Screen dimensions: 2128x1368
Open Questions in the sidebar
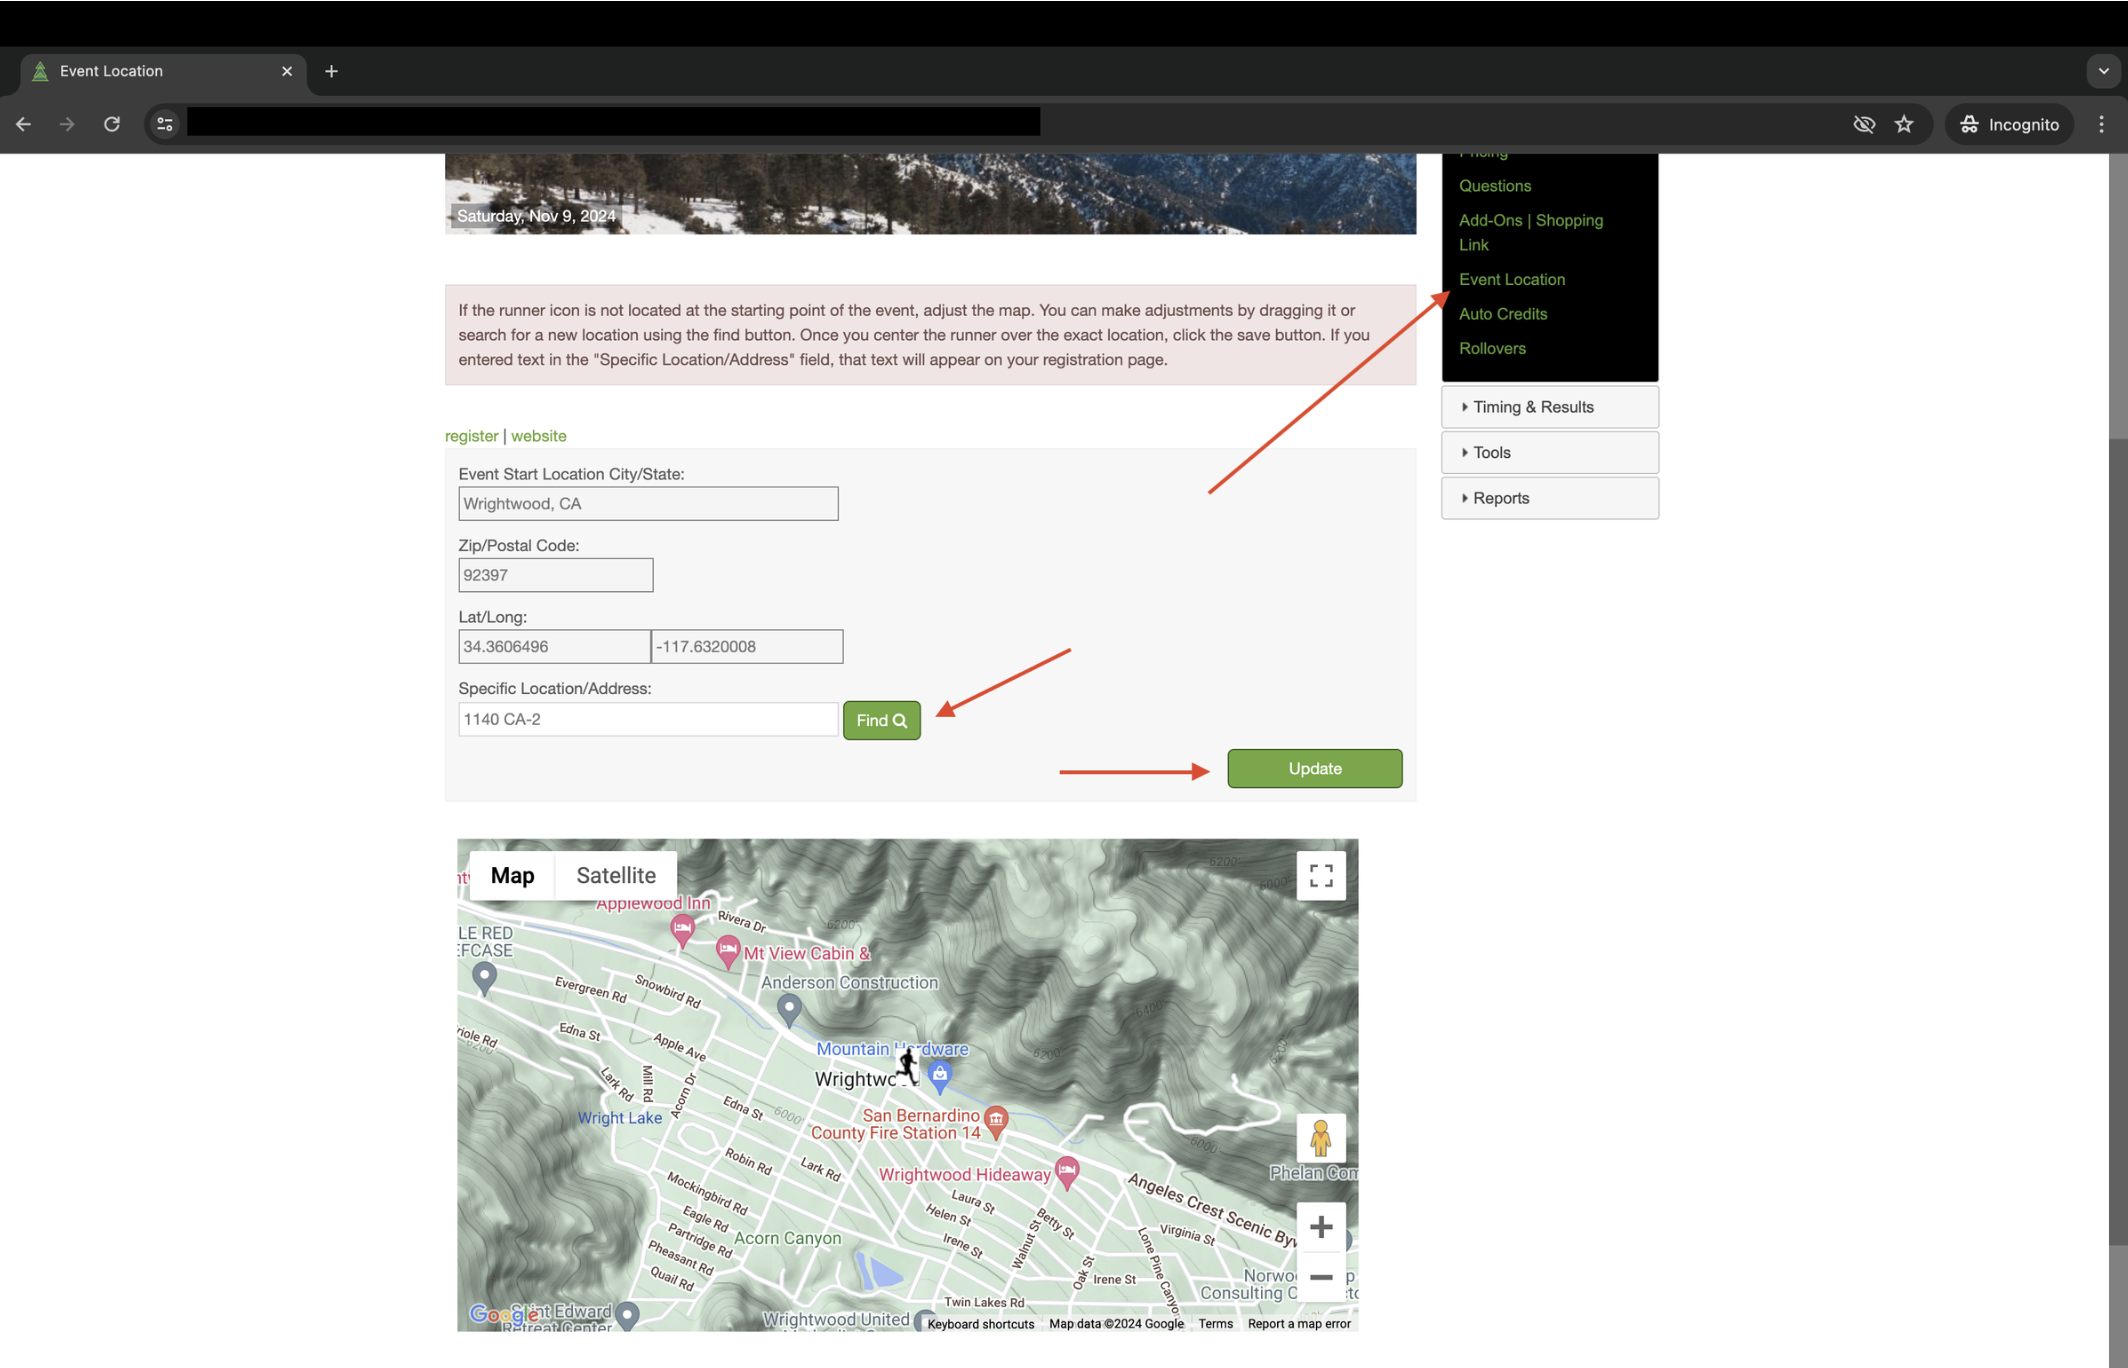tap(1495, 186)
